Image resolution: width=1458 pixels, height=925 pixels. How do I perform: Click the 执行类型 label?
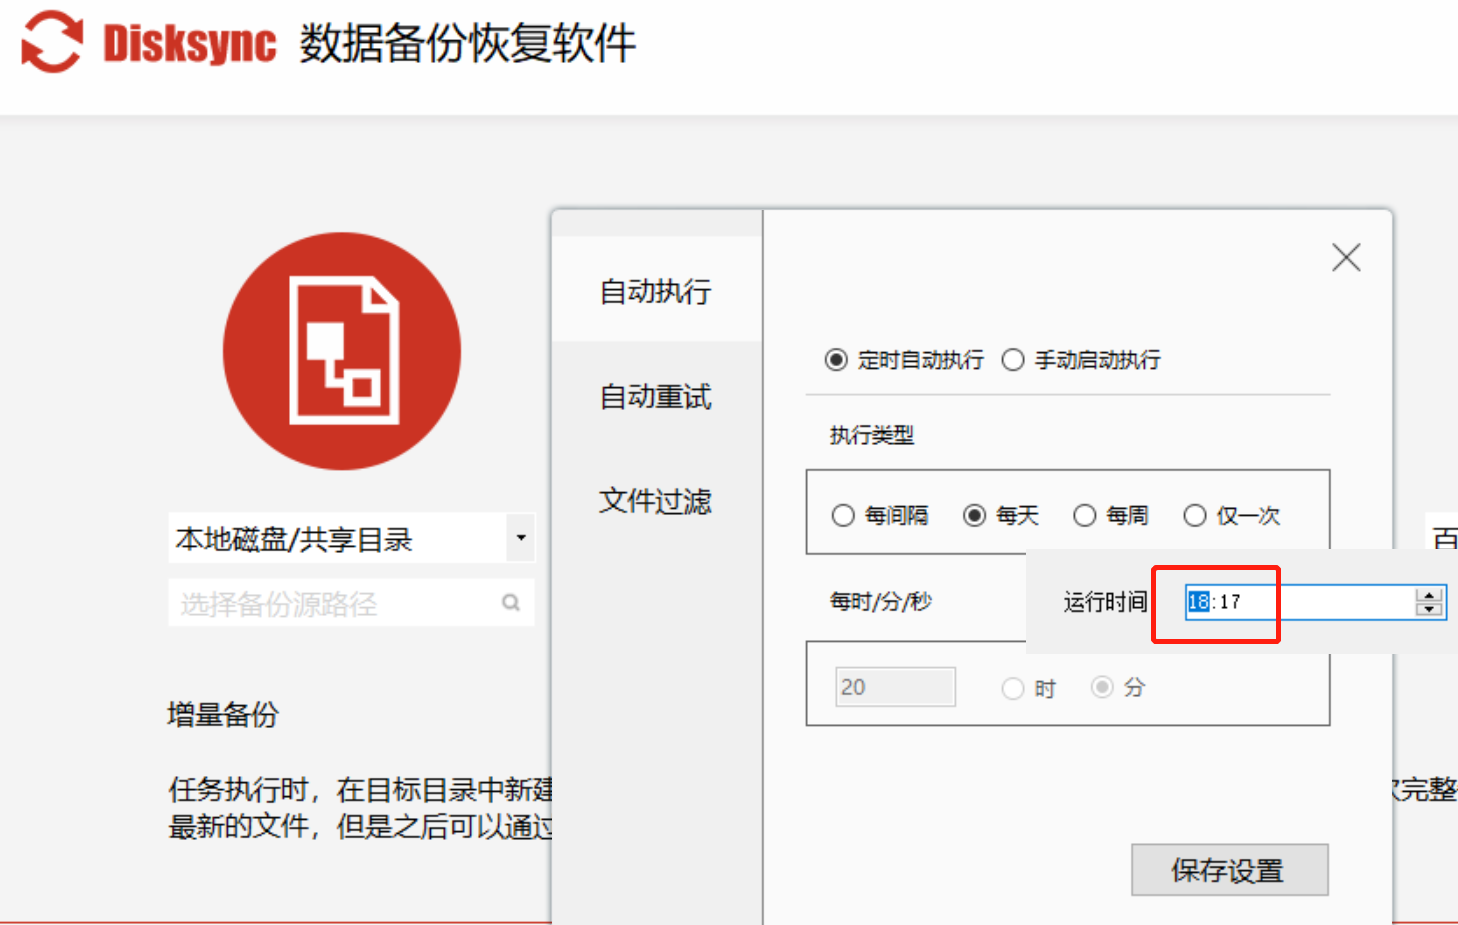coord(872,435)
